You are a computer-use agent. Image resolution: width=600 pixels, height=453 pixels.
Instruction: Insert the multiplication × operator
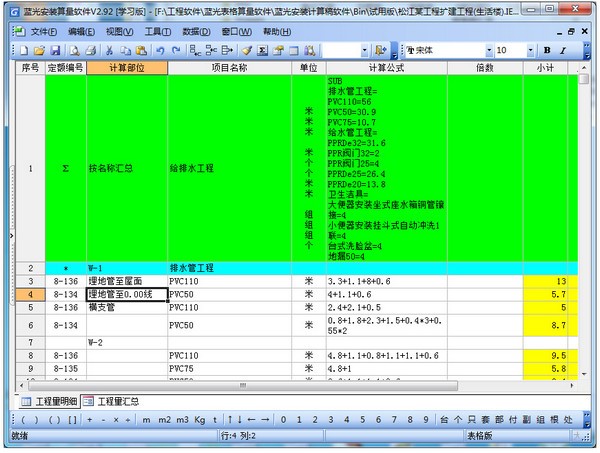(116, 420)
